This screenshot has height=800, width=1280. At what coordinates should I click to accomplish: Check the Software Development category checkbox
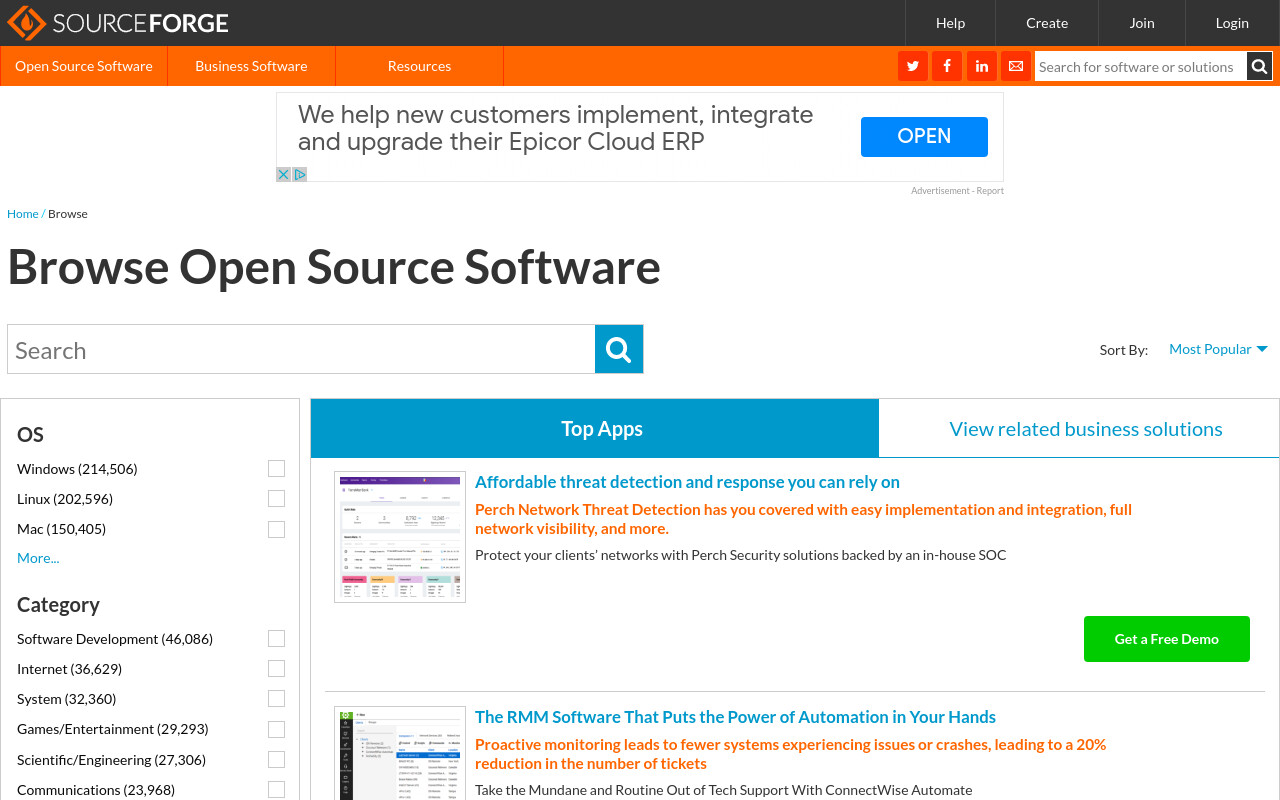276,639
